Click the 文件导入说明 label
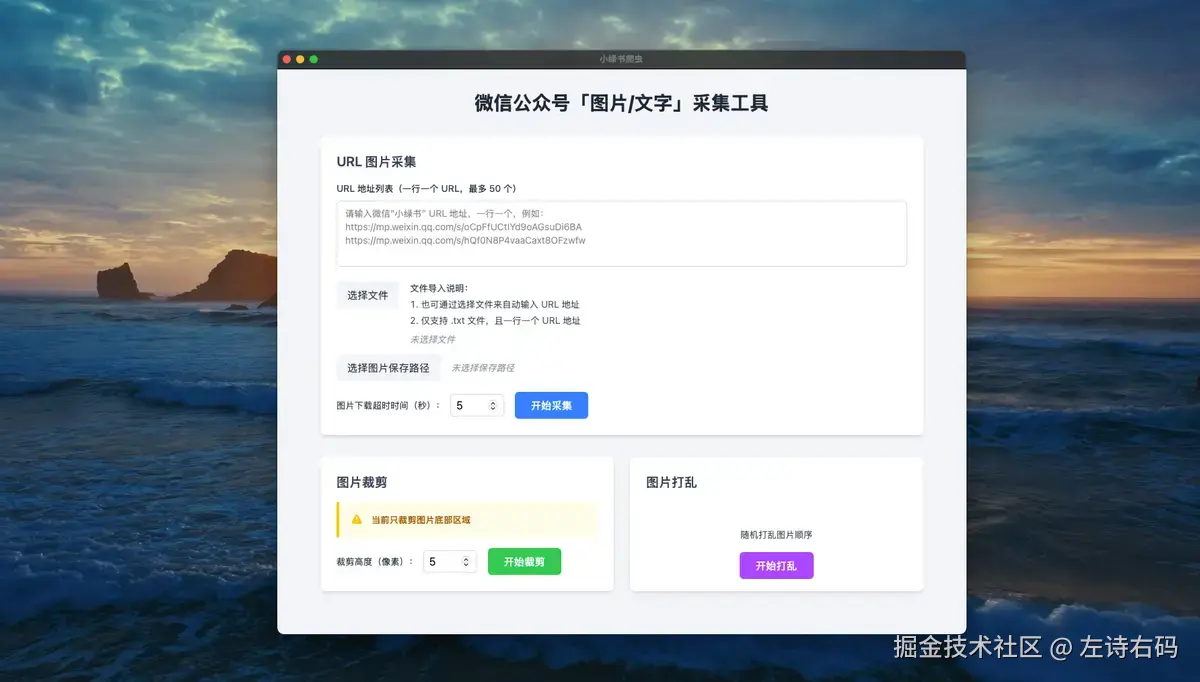Viewport: 1200px width, 682px height. point(439,288)
